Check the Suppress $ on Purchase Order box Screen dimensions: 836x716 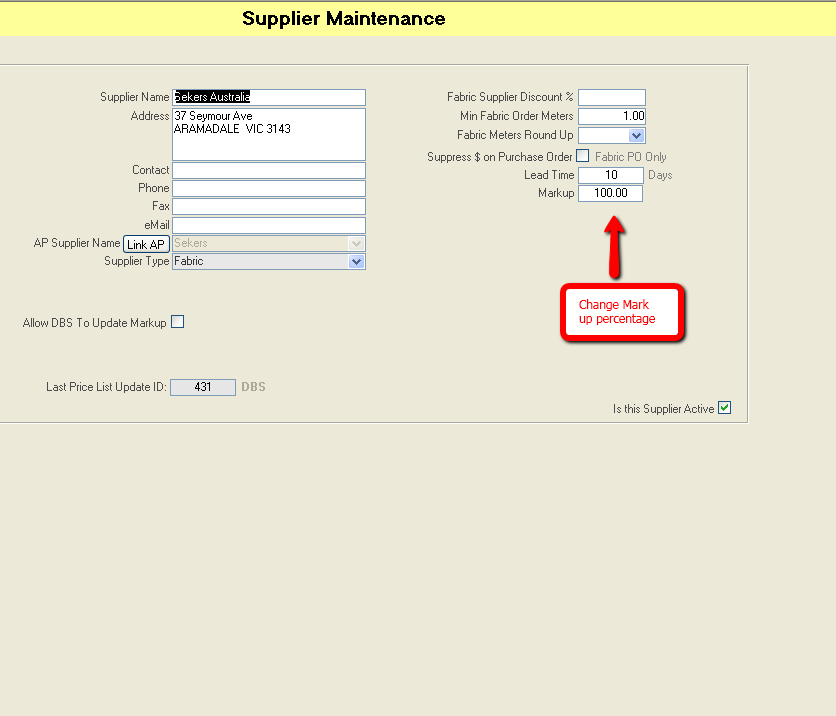tap(583, 156)
